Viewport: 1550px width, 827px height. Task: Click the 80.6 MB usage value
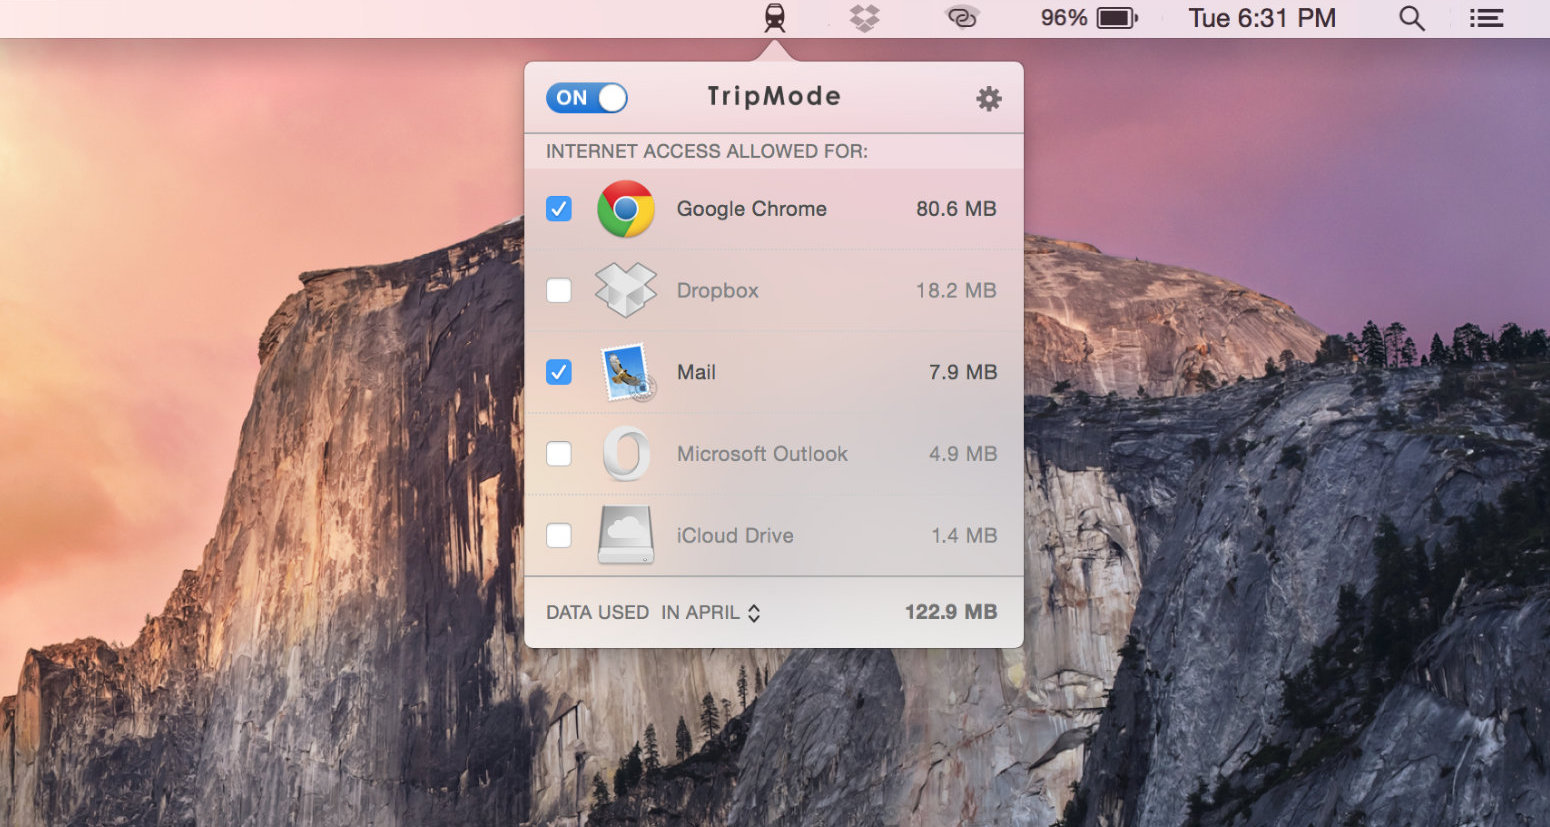[956, 209]
